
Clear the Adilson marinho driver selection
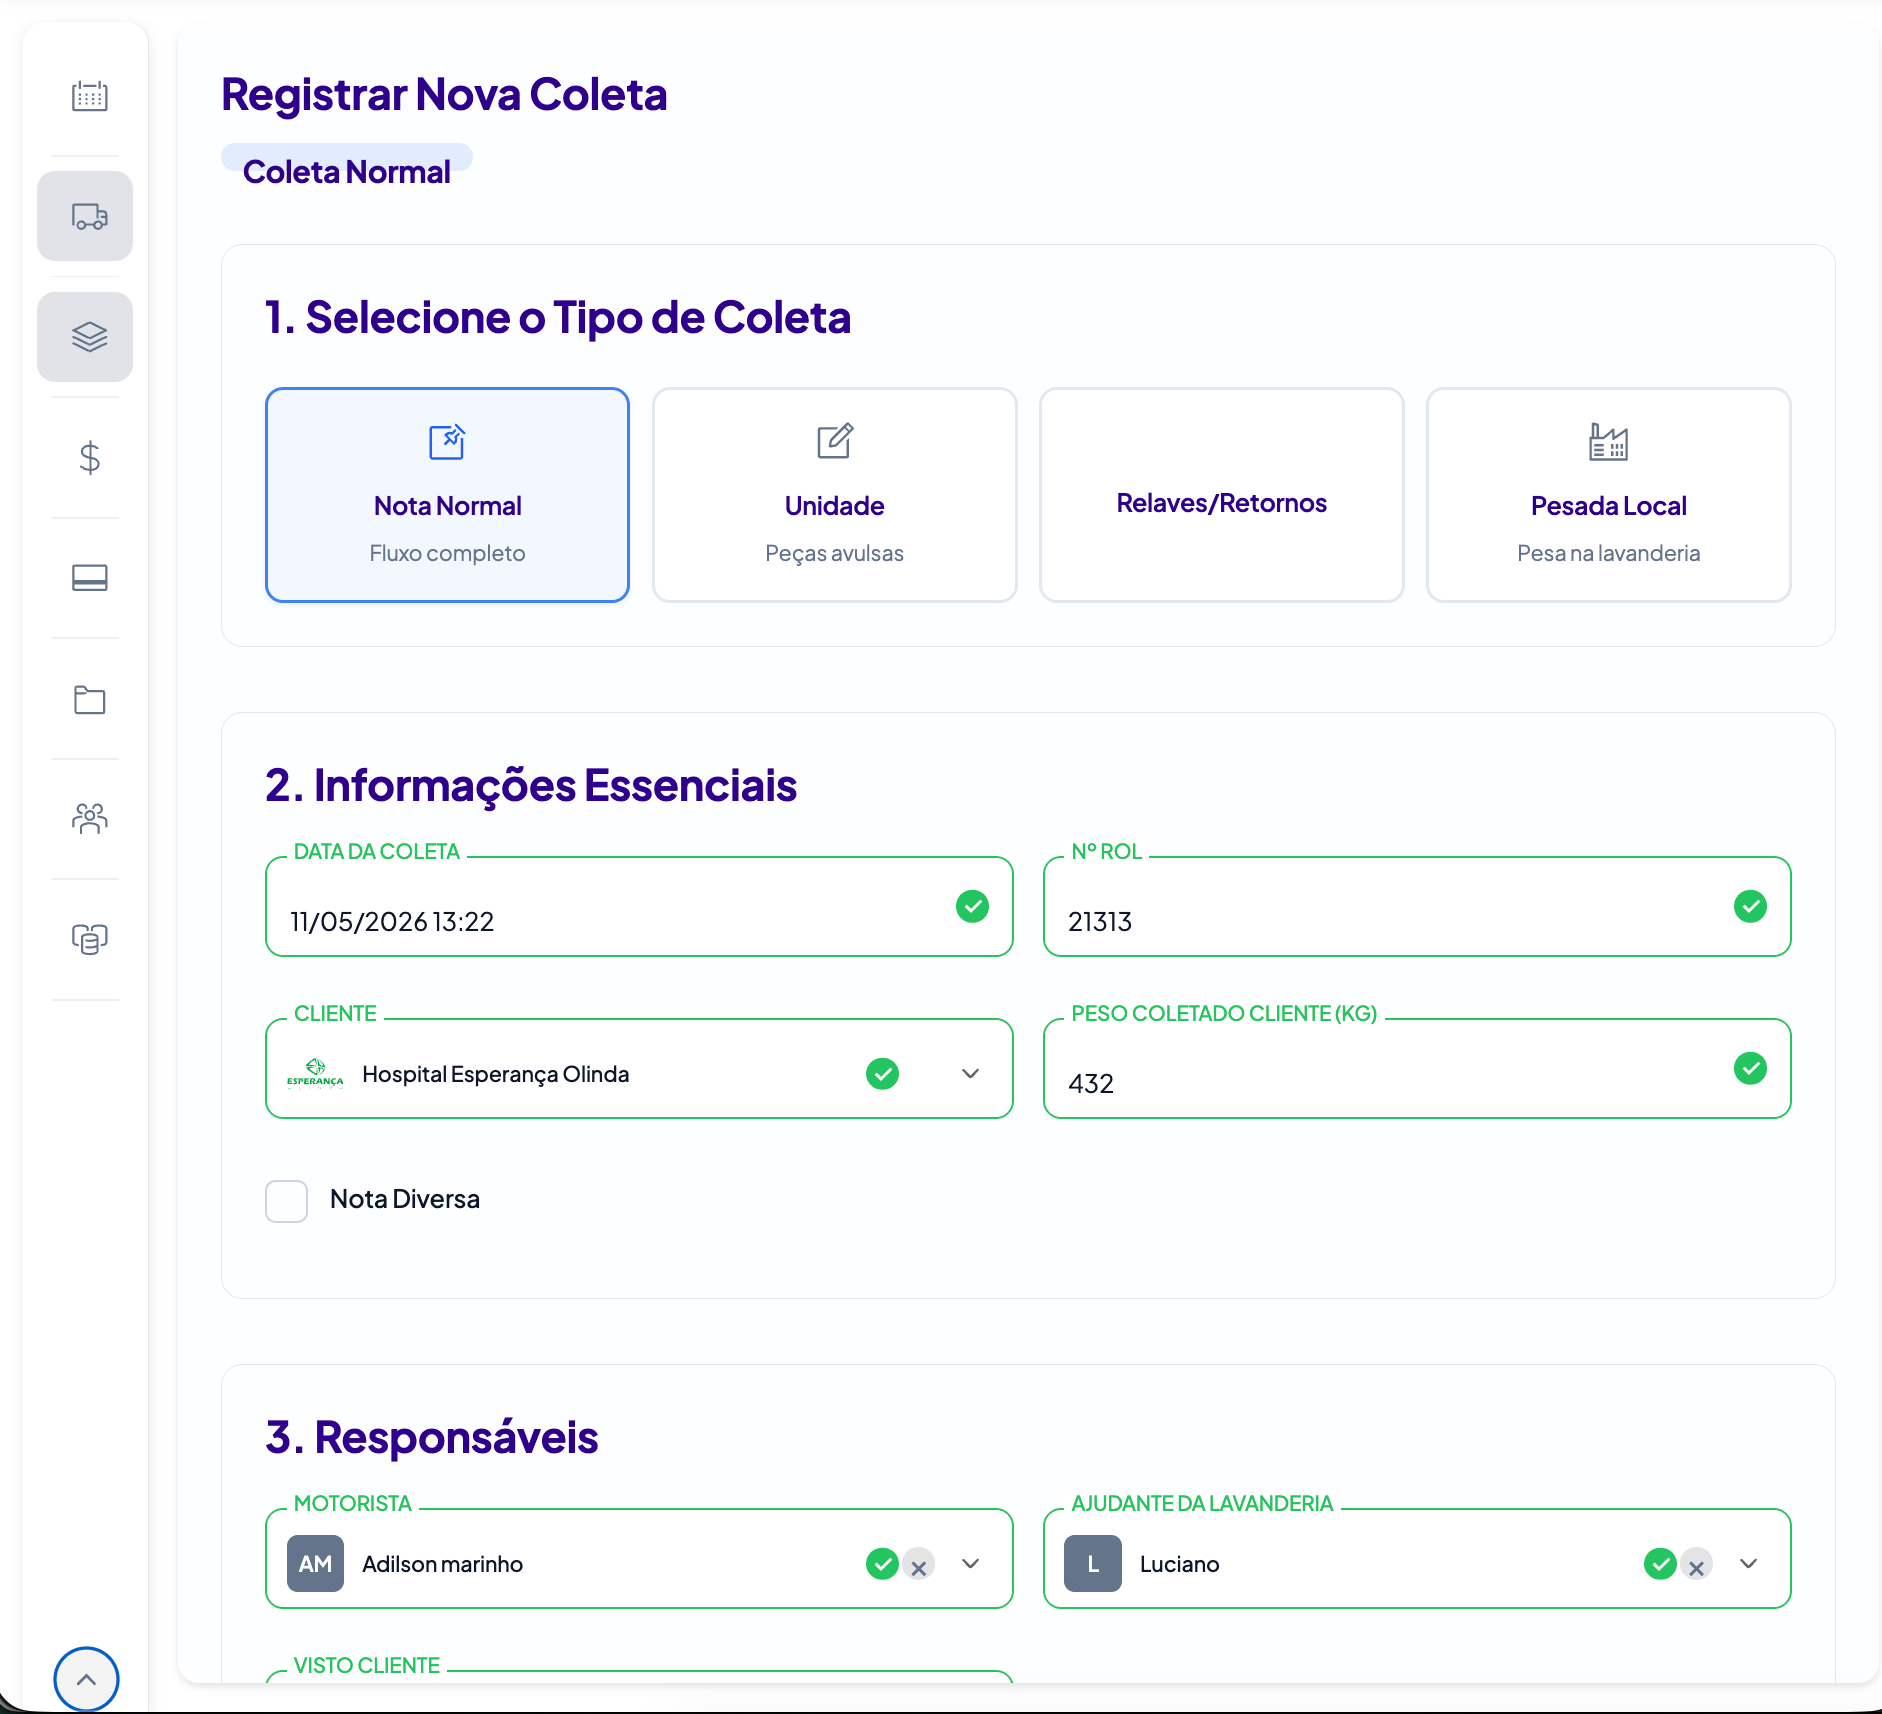(x=918, y=1565)
